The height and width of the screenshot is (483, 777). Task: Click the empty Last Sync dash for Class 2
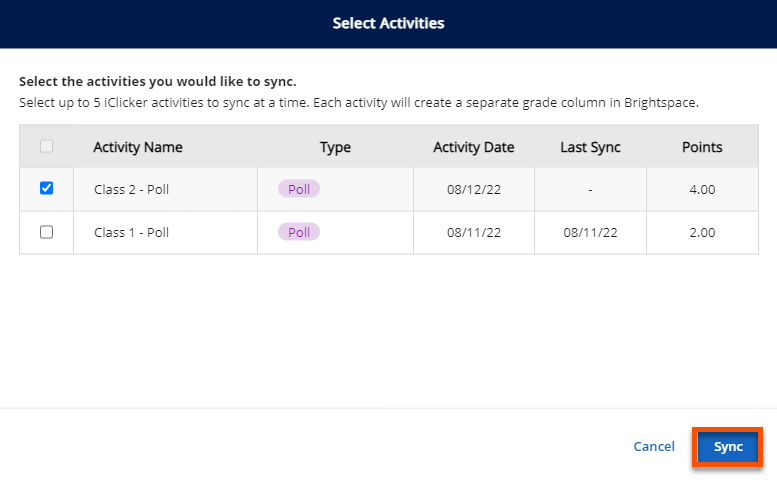click(590, 189)
